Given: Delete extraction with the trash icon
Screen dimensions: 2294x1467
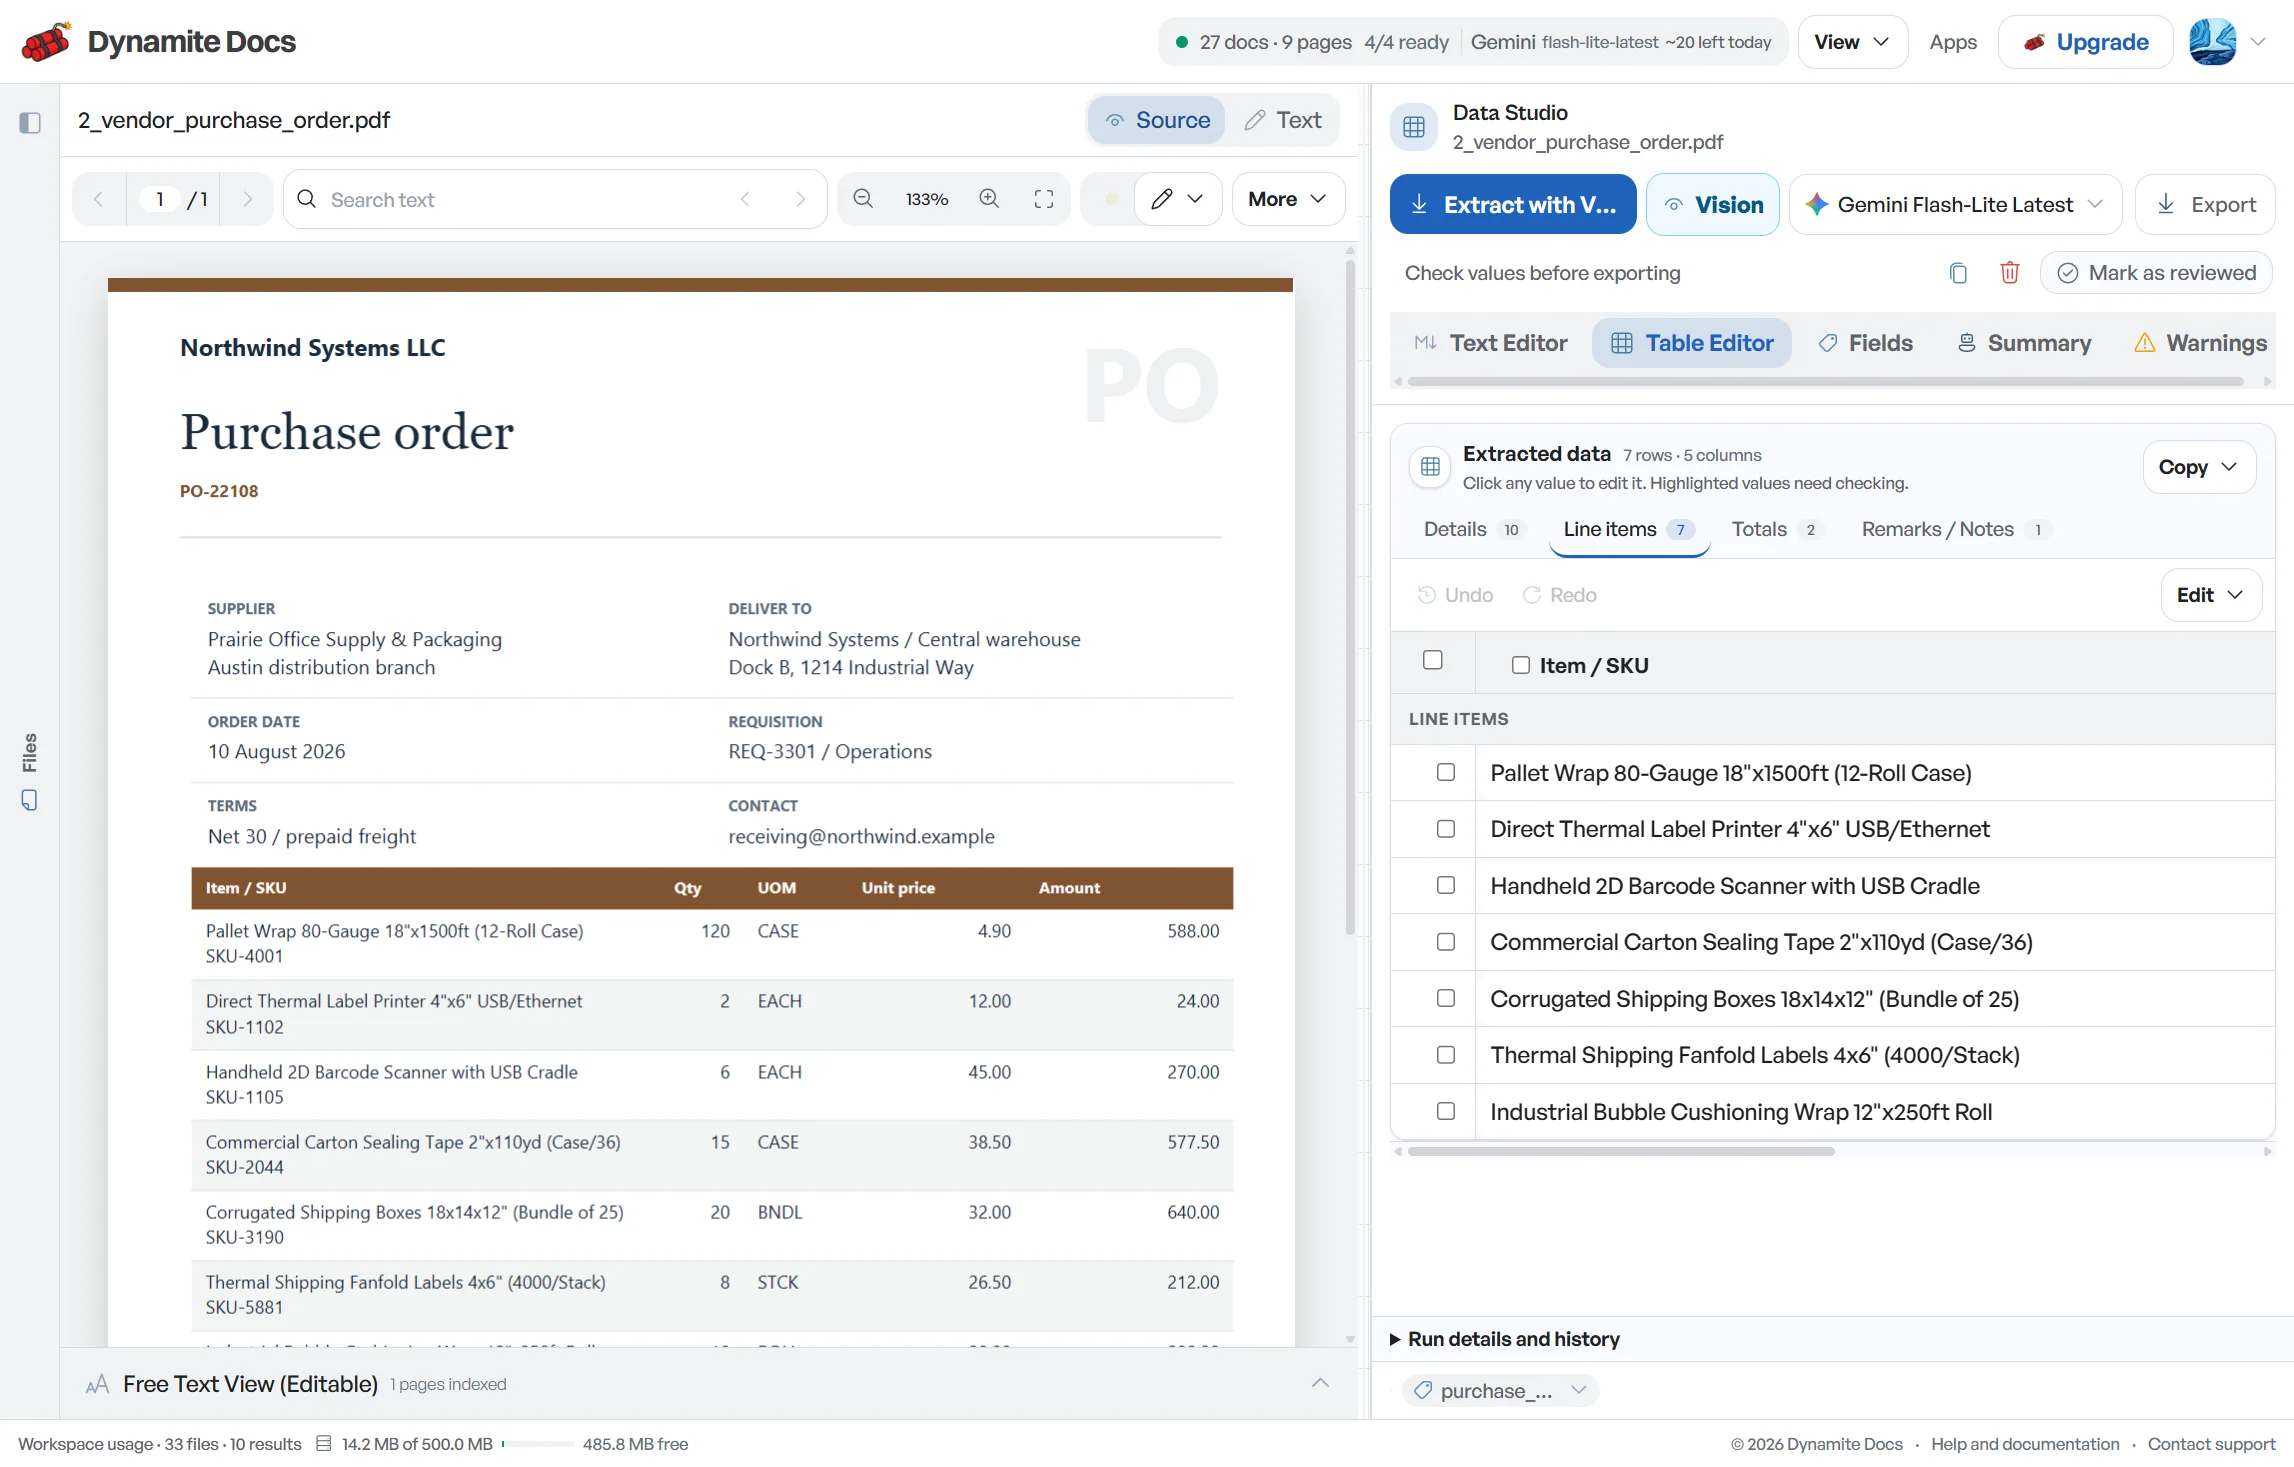Looking at the screenshot, I should [x=2009, y=273].
